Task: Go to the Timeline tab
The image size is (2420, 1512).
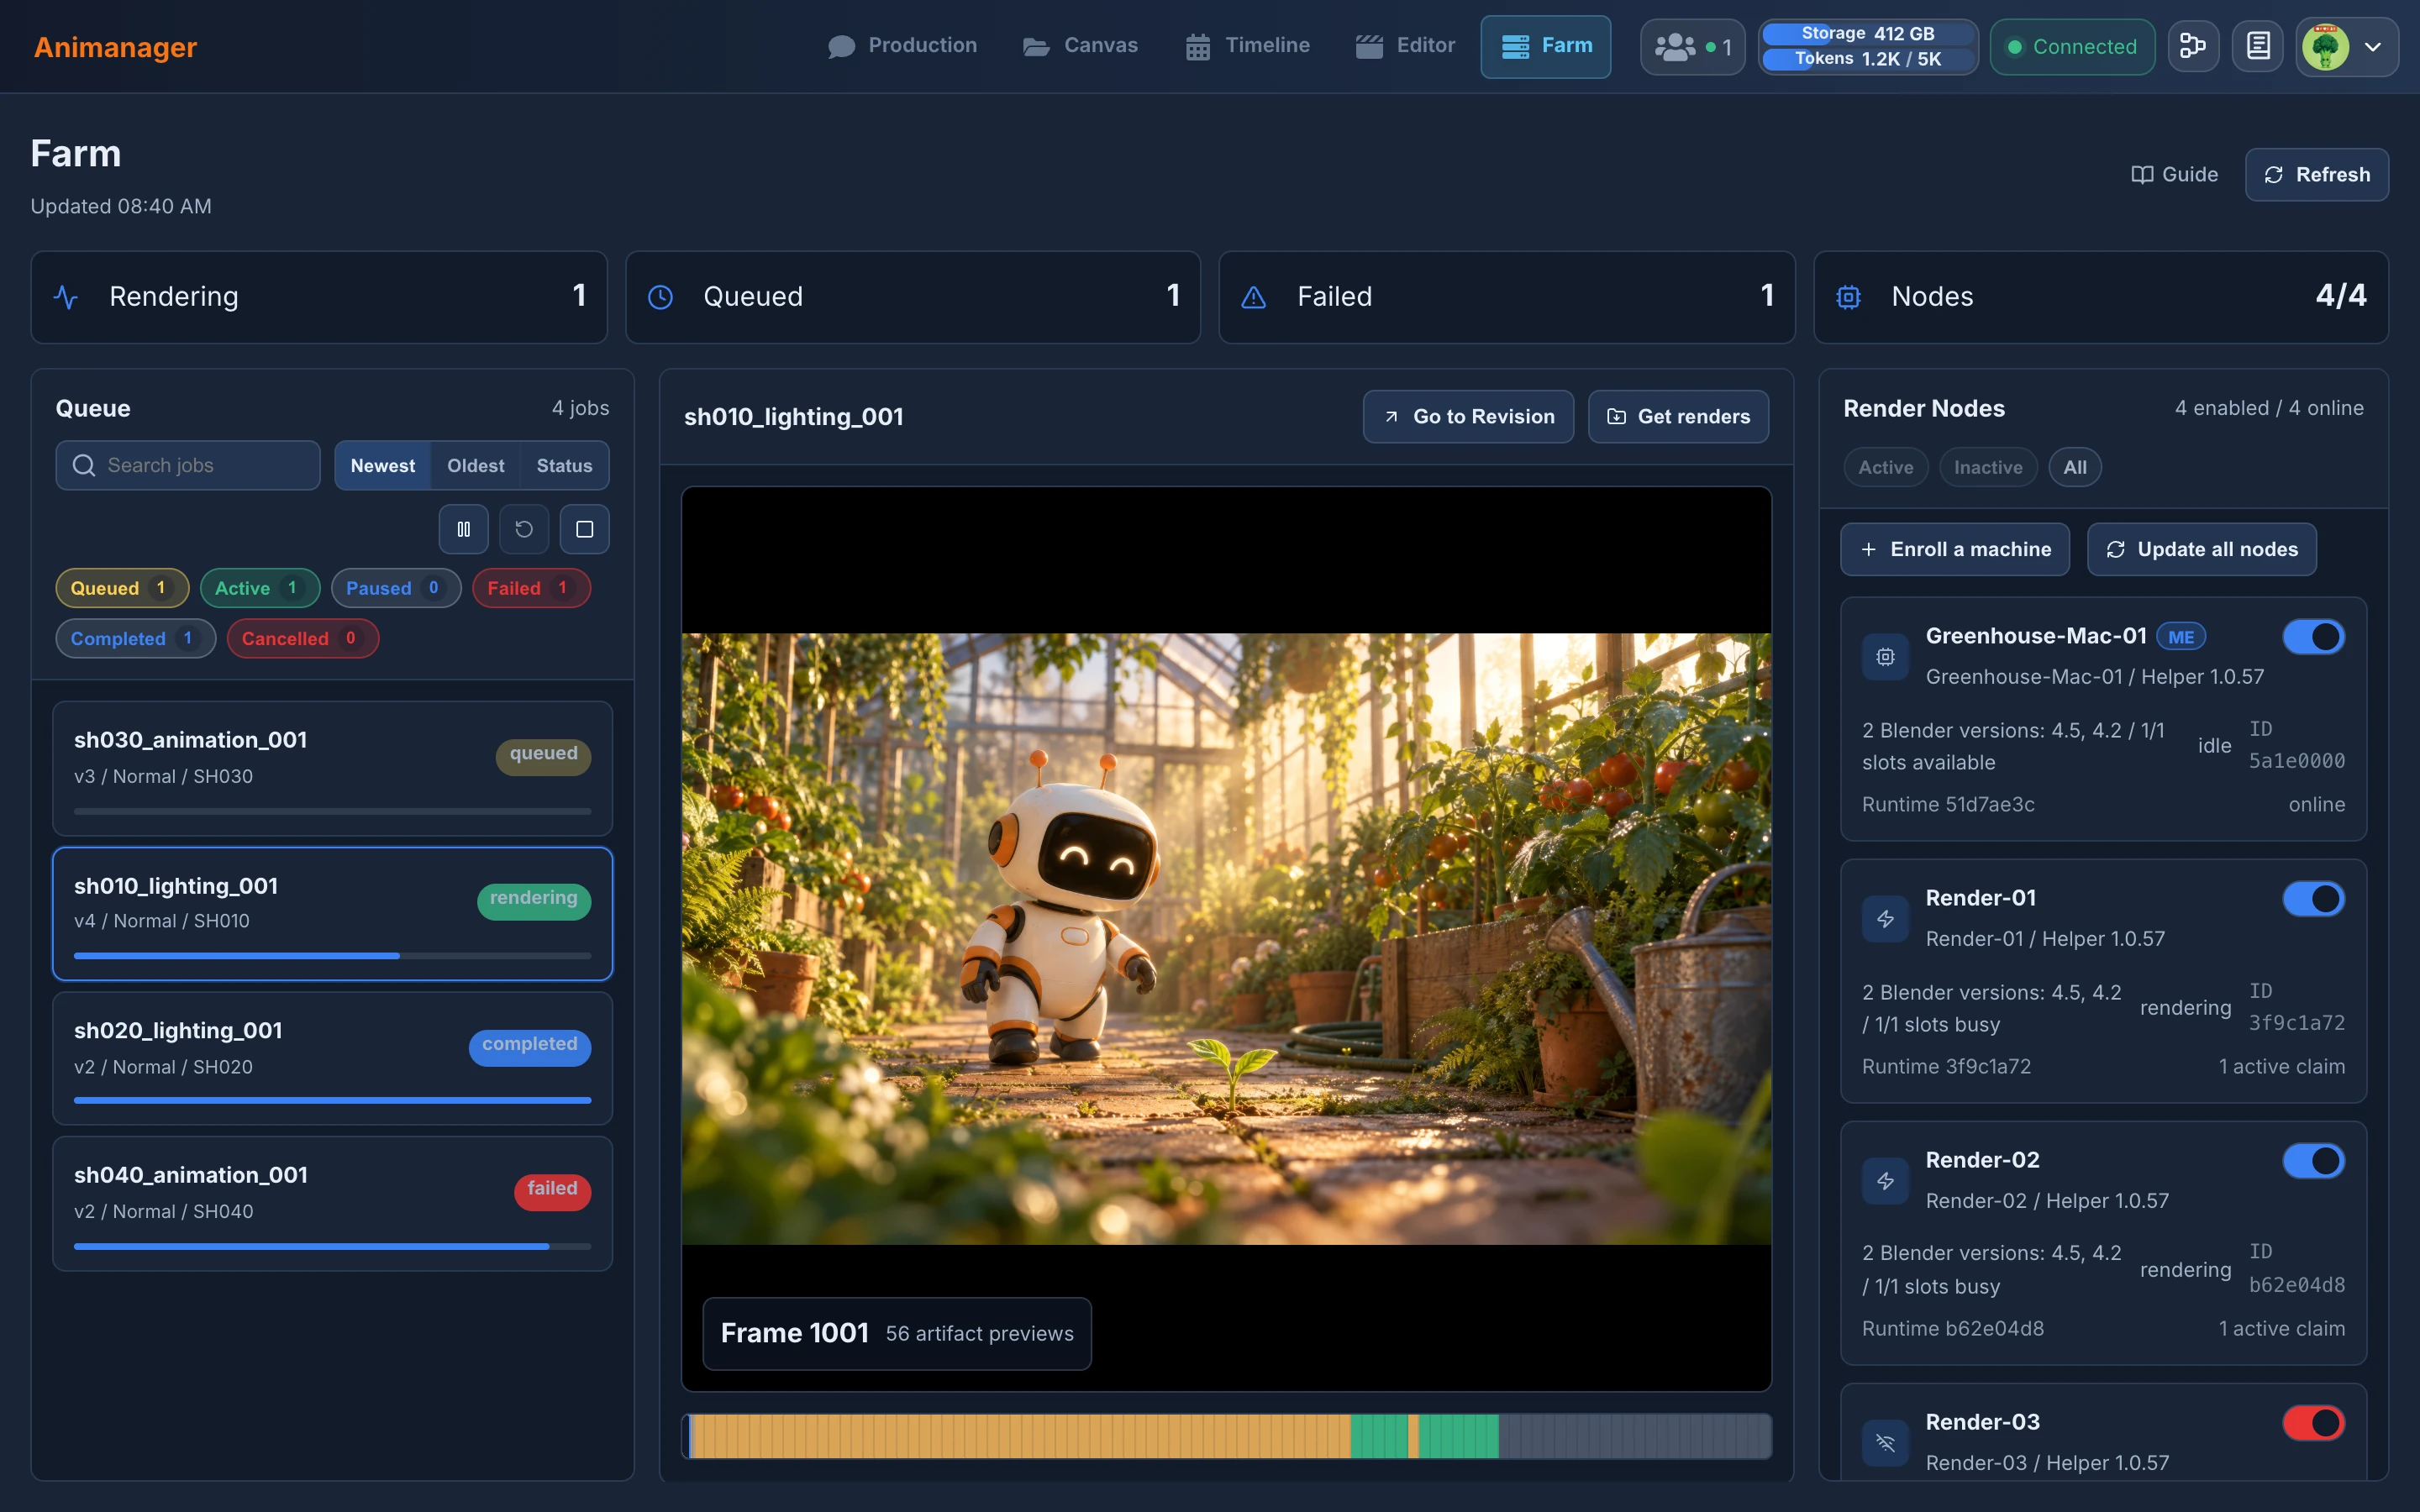Action: 1247,46
